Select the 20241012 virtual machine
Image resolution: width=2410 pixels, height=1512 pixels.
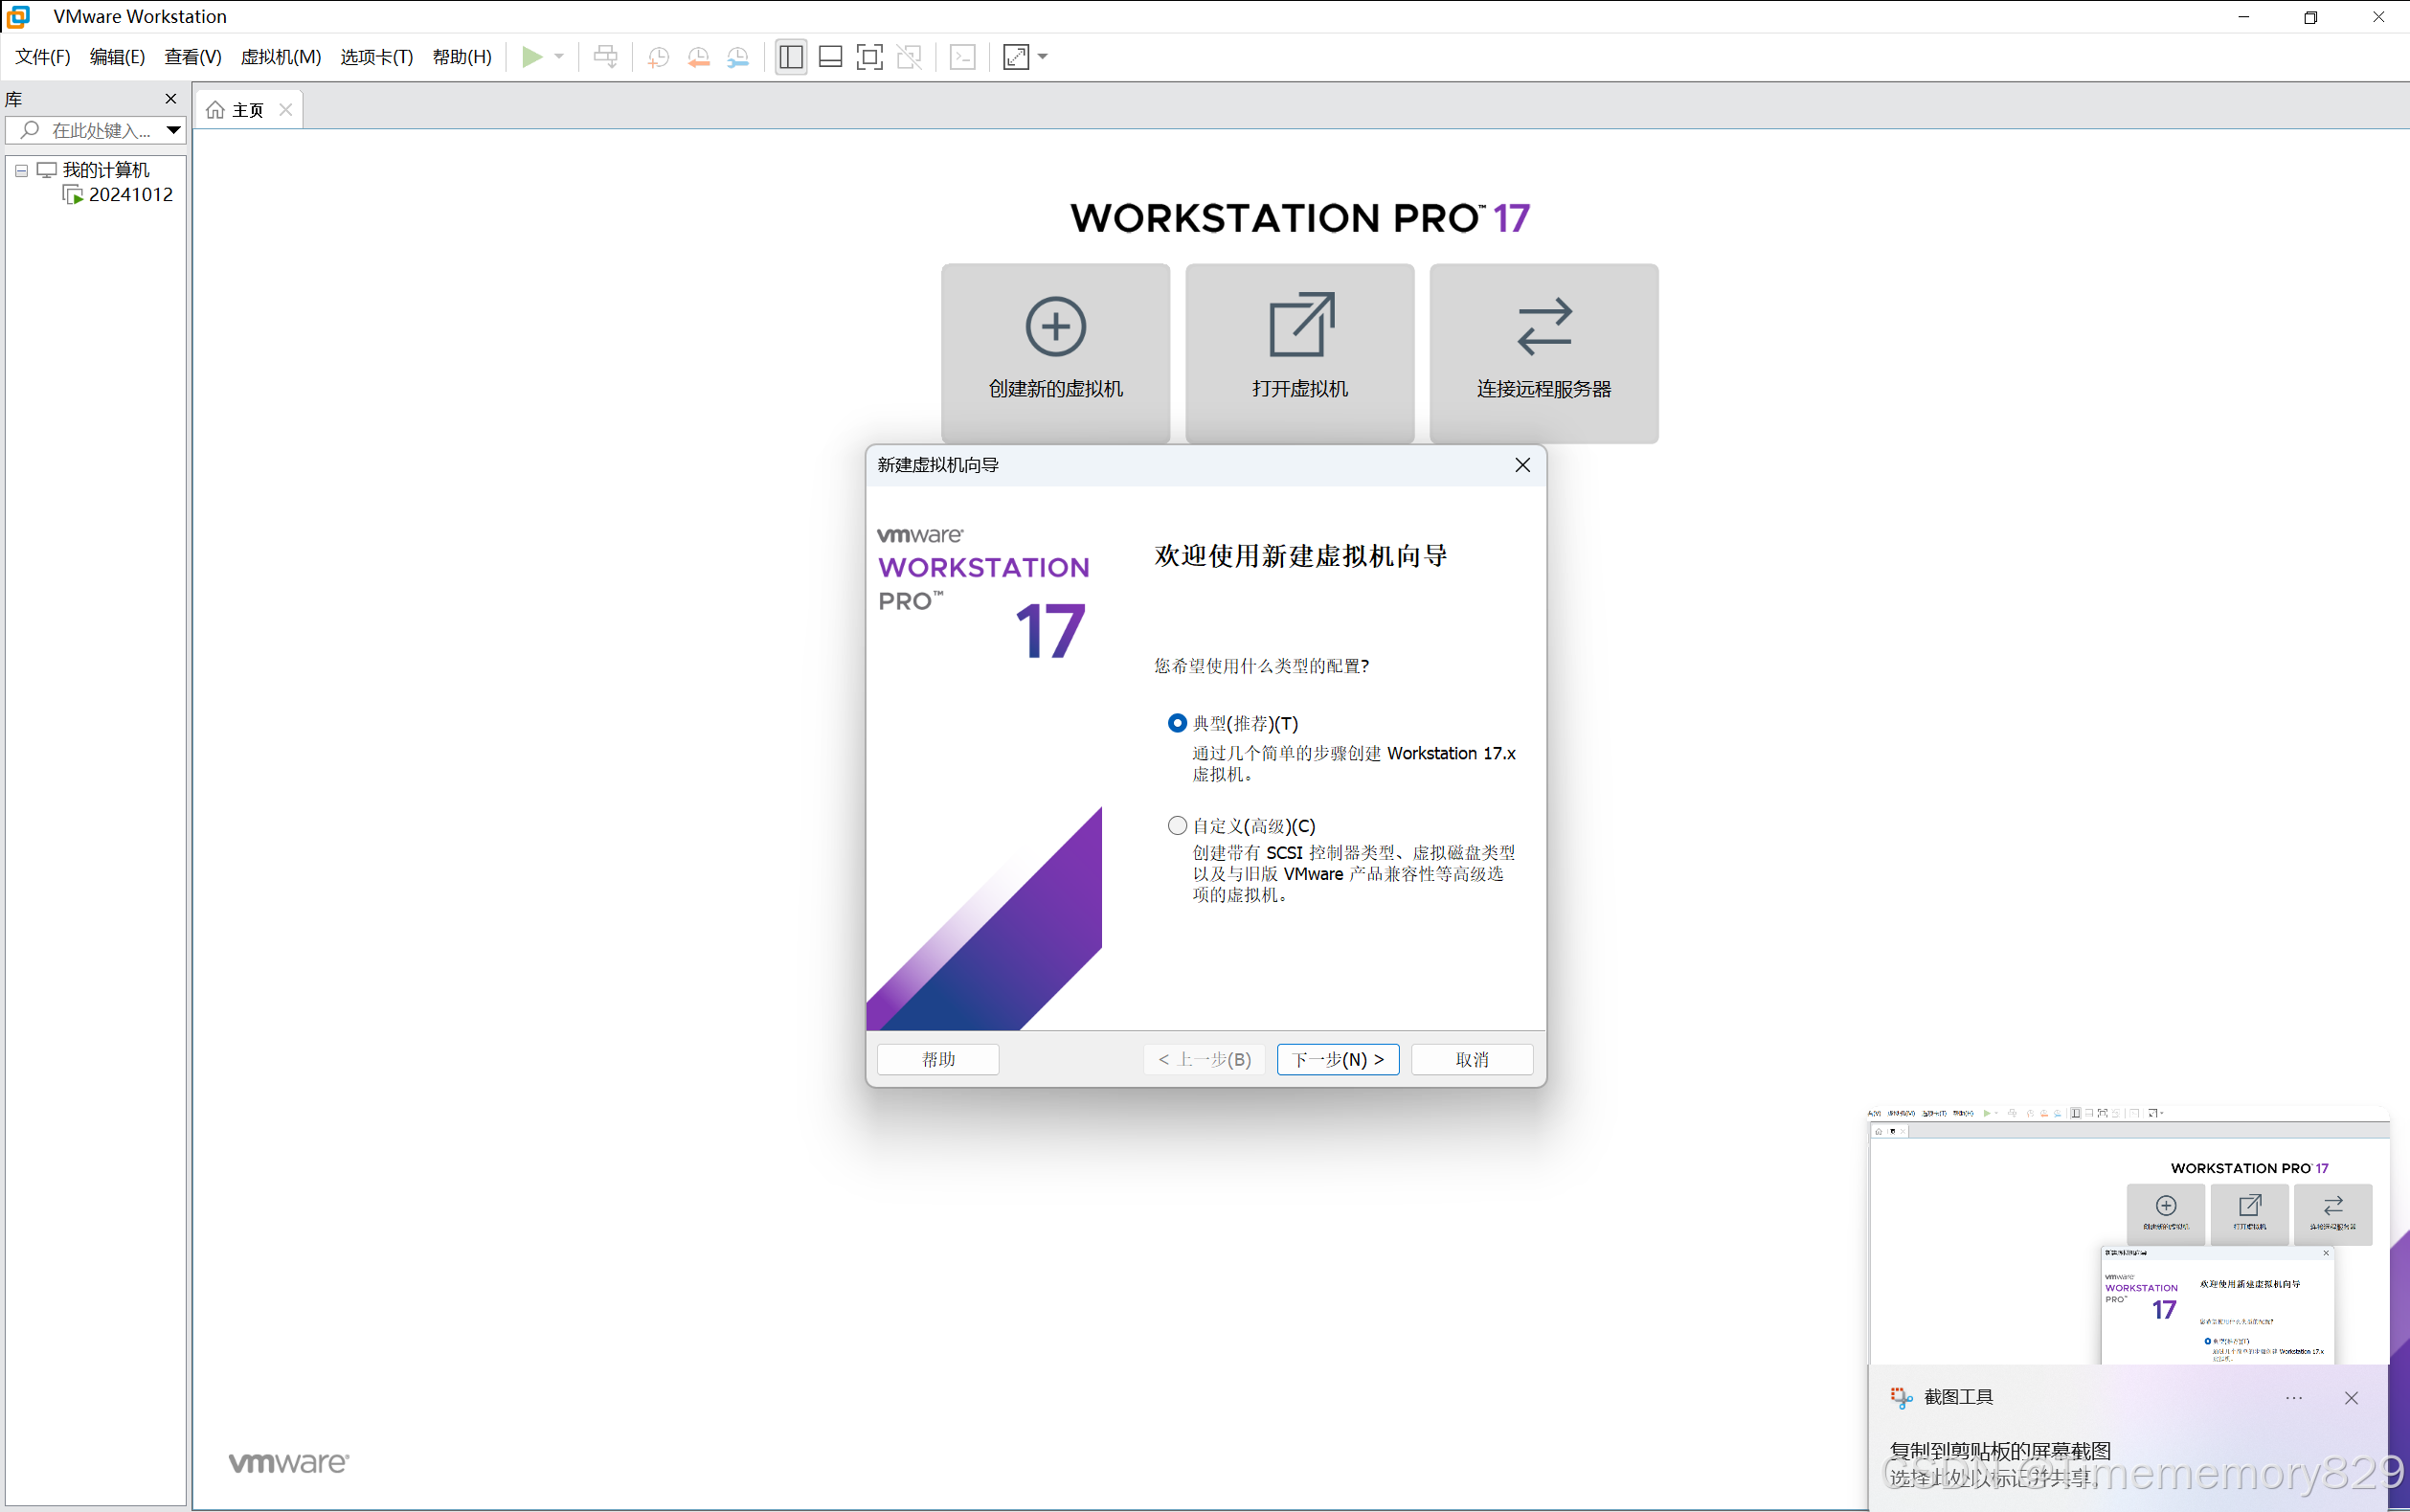[131, 194]
